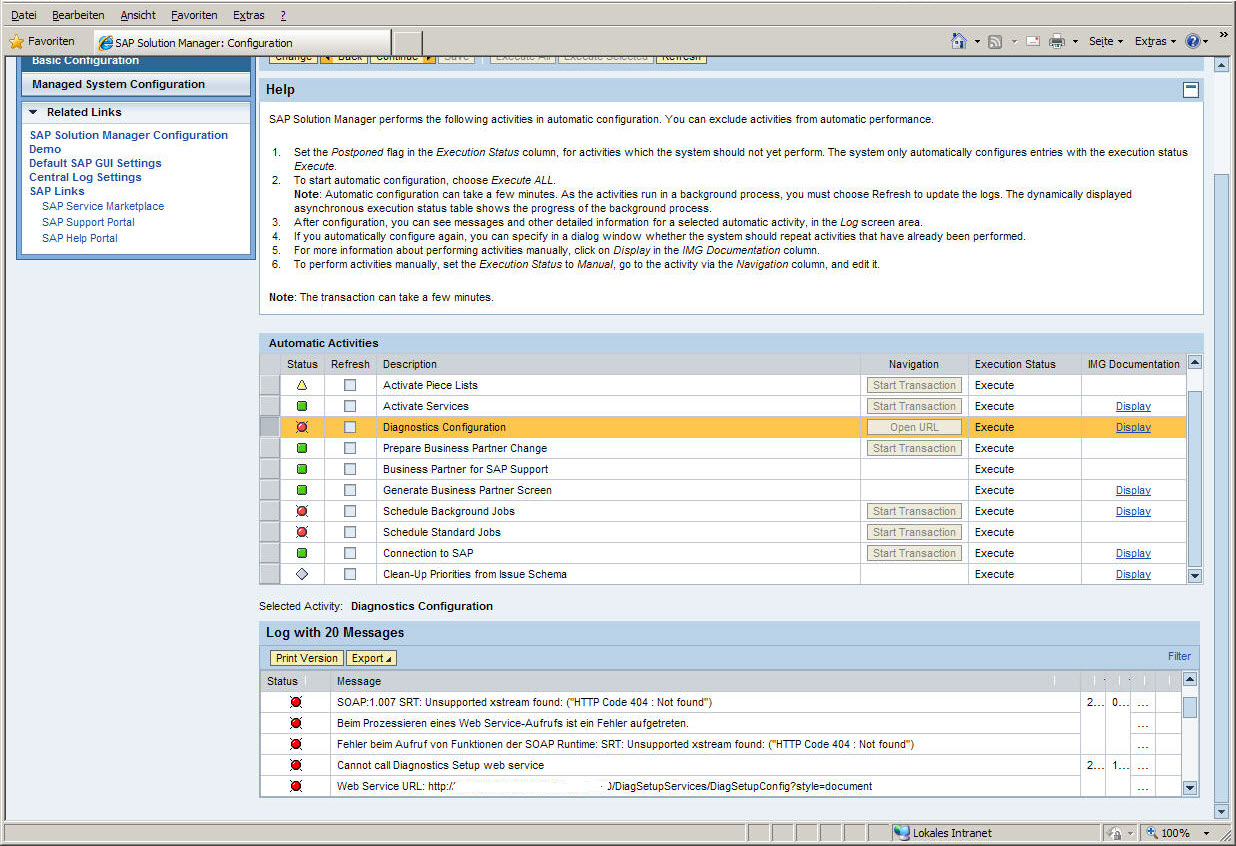Open the dropdown arrow beside the help icon
This screenshot has width=1236, height=846.
tap(1205, 42)
